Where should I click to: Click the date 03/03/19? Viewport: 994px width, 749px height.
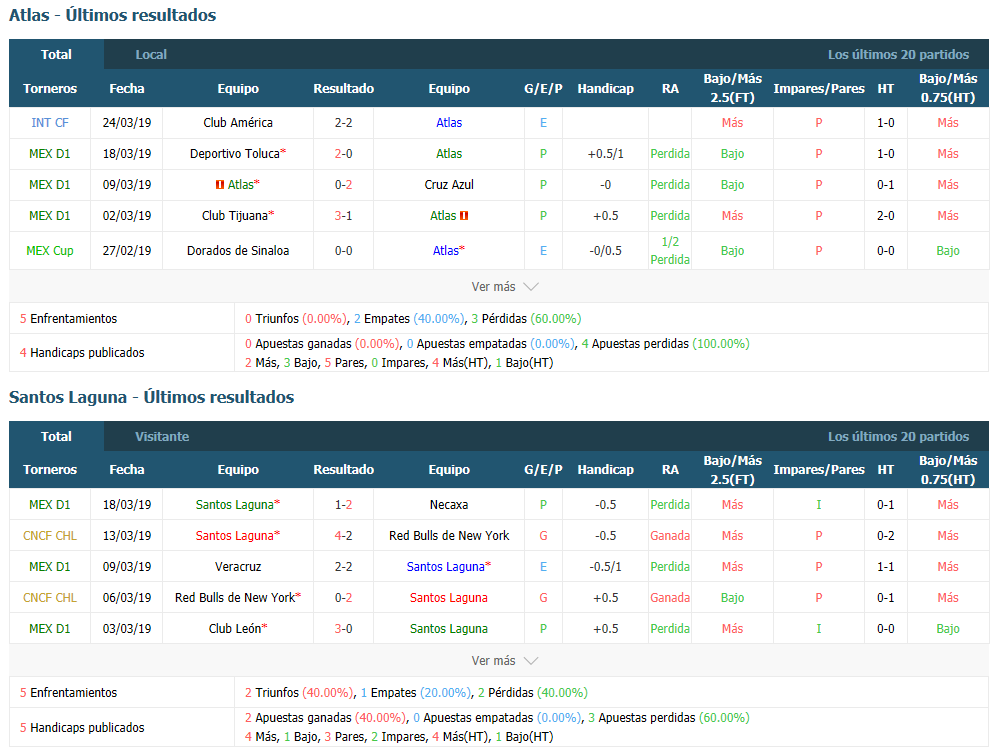127,629
